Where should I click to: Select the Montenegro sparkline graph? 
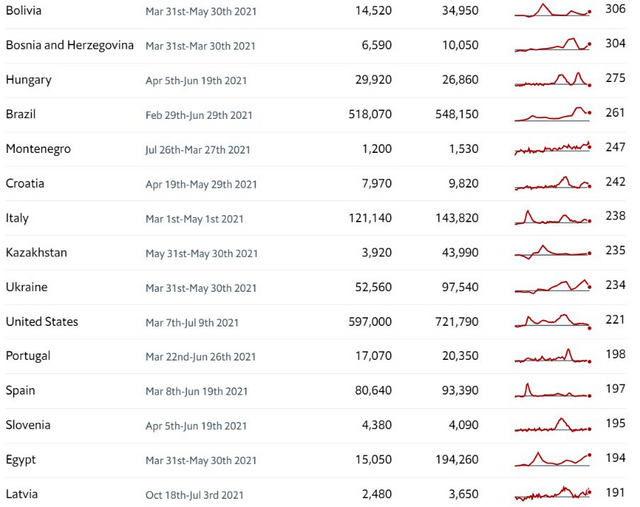(553, 148)
